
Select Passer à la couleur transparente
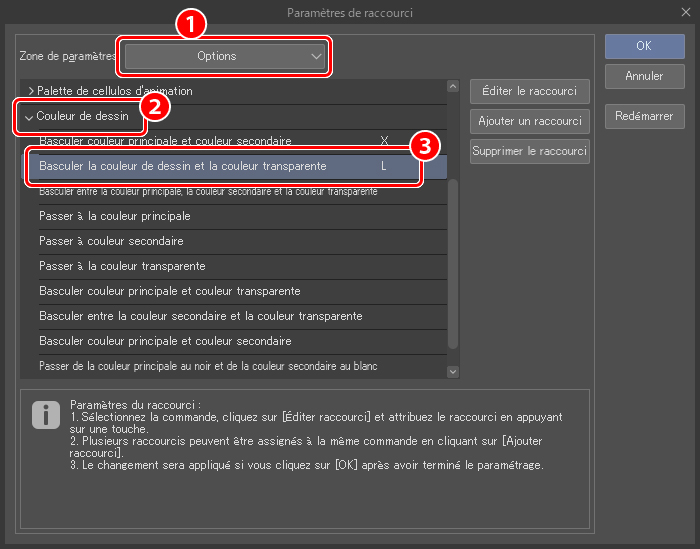click(122, 266)
